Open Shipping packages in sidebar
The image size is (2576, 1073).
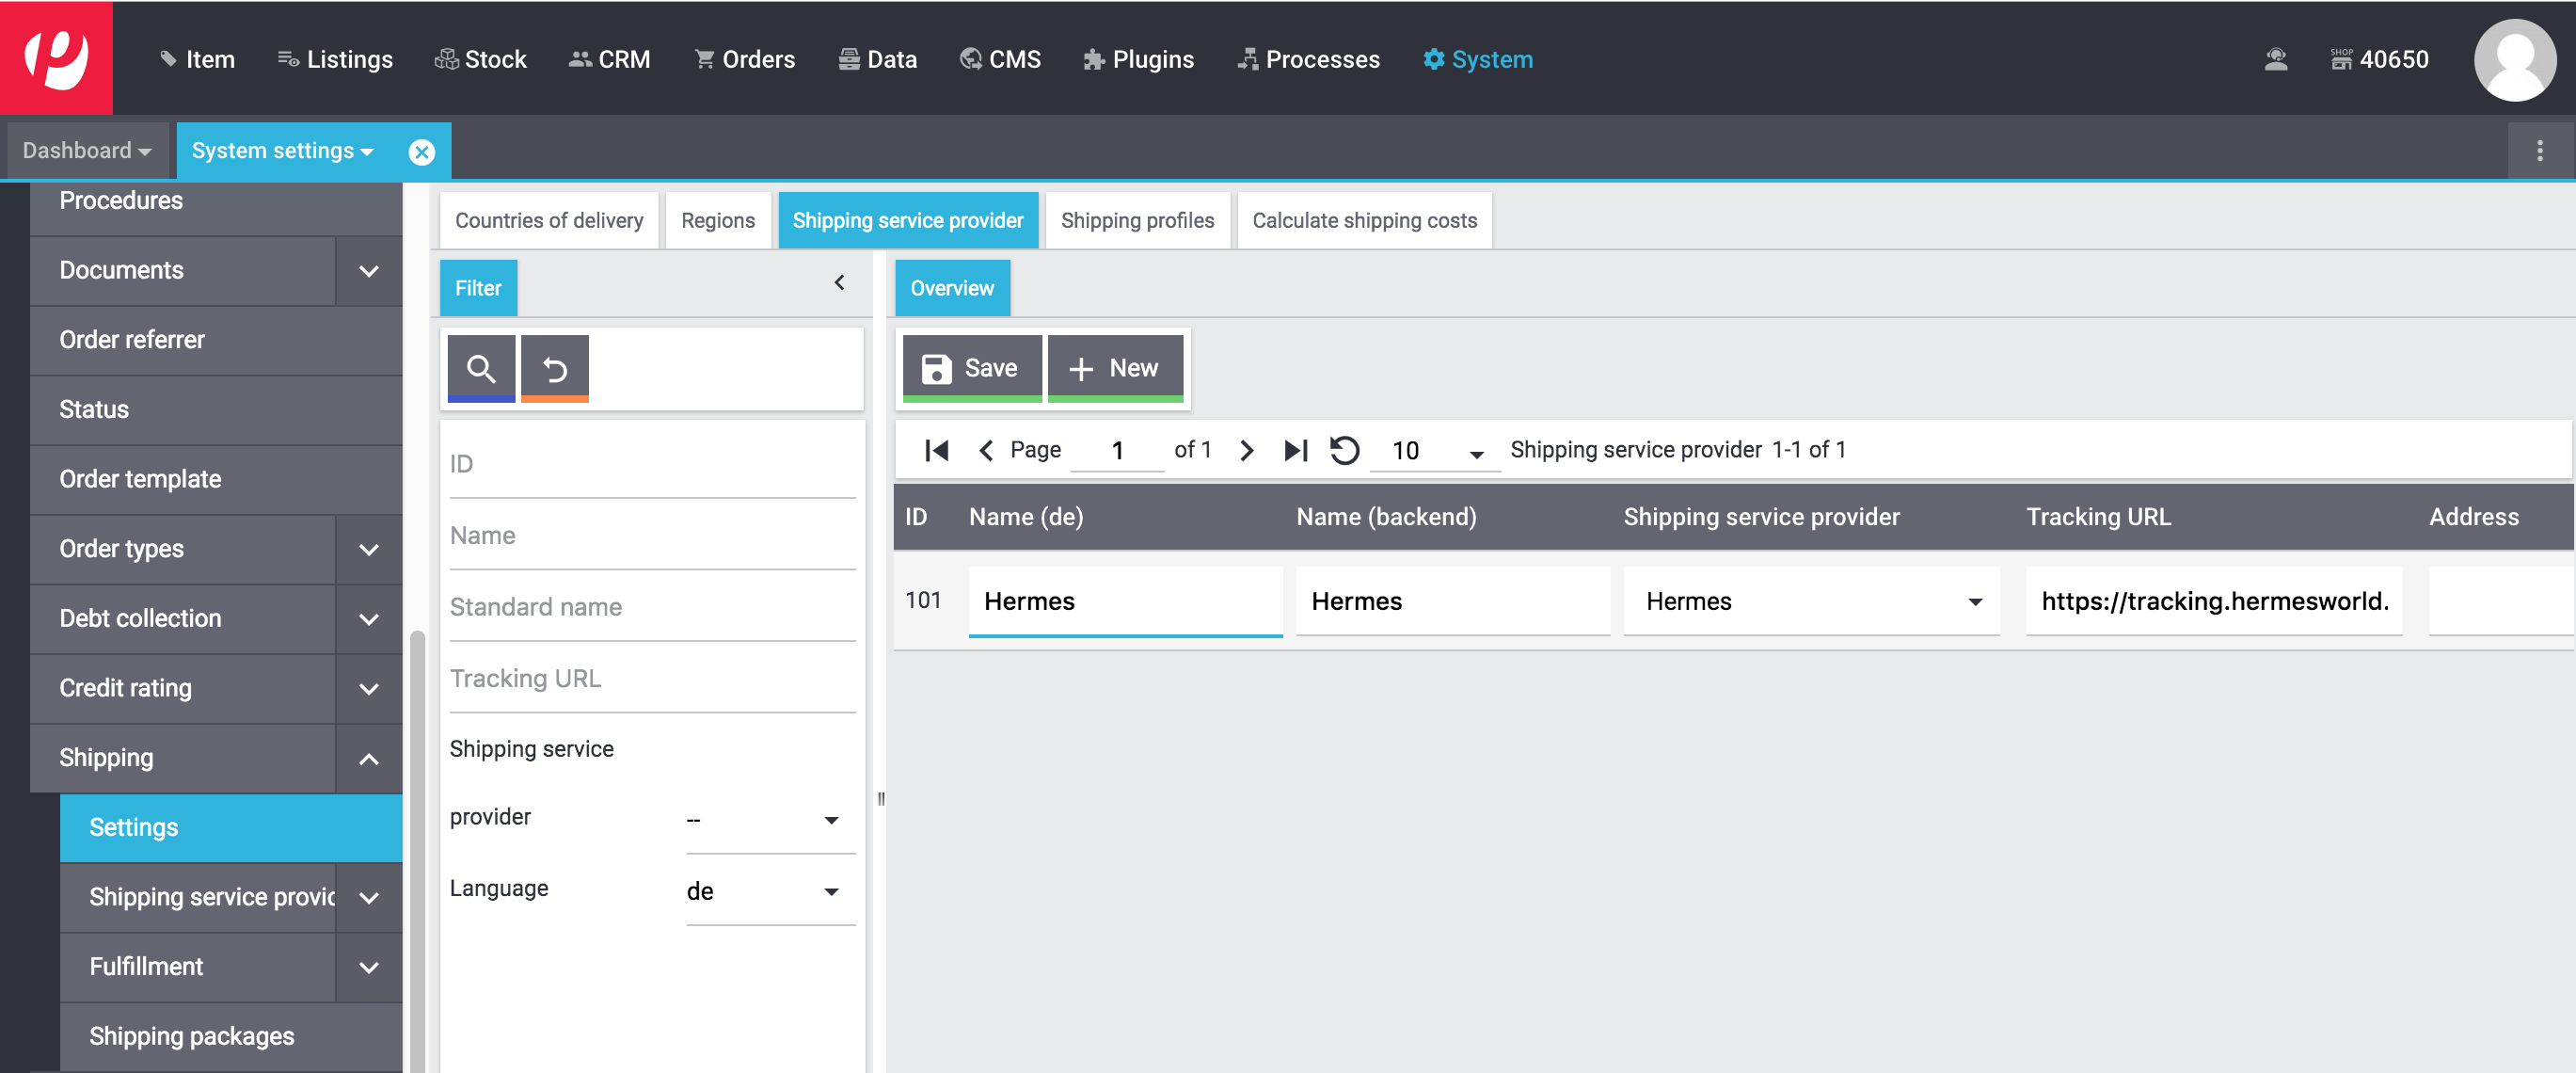231,1036
